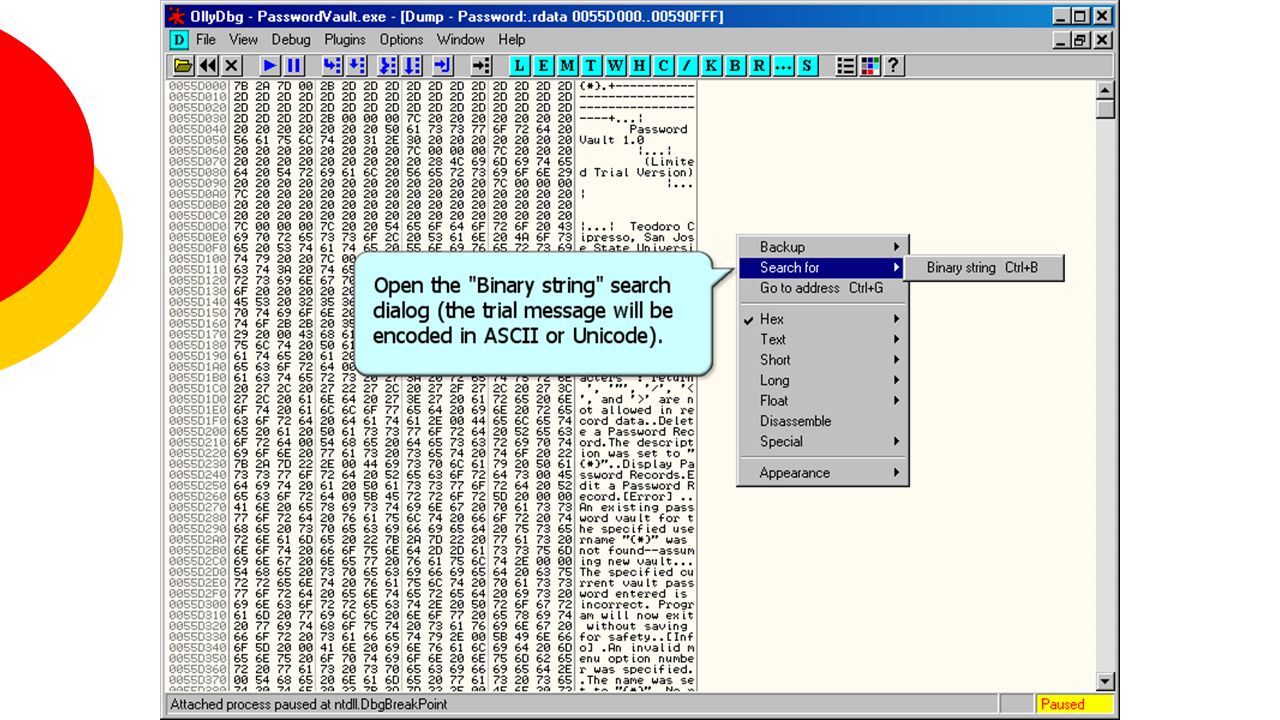Screen dimensions: 1280x720
Task: Click the Trace into toolbar icon
Action: (389, 66)
